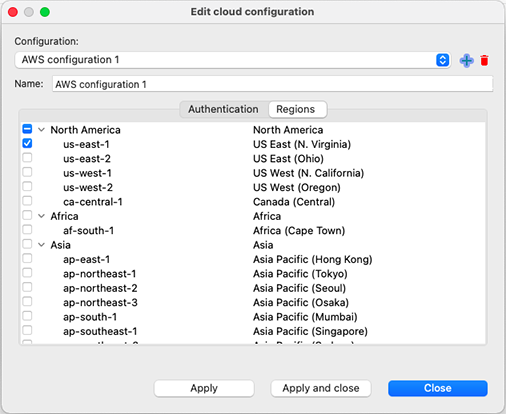Screen dimensions: 506x414
Task: Select the ca-central-1 tree item
Action: pyautogui.click(x=93, y=202)
